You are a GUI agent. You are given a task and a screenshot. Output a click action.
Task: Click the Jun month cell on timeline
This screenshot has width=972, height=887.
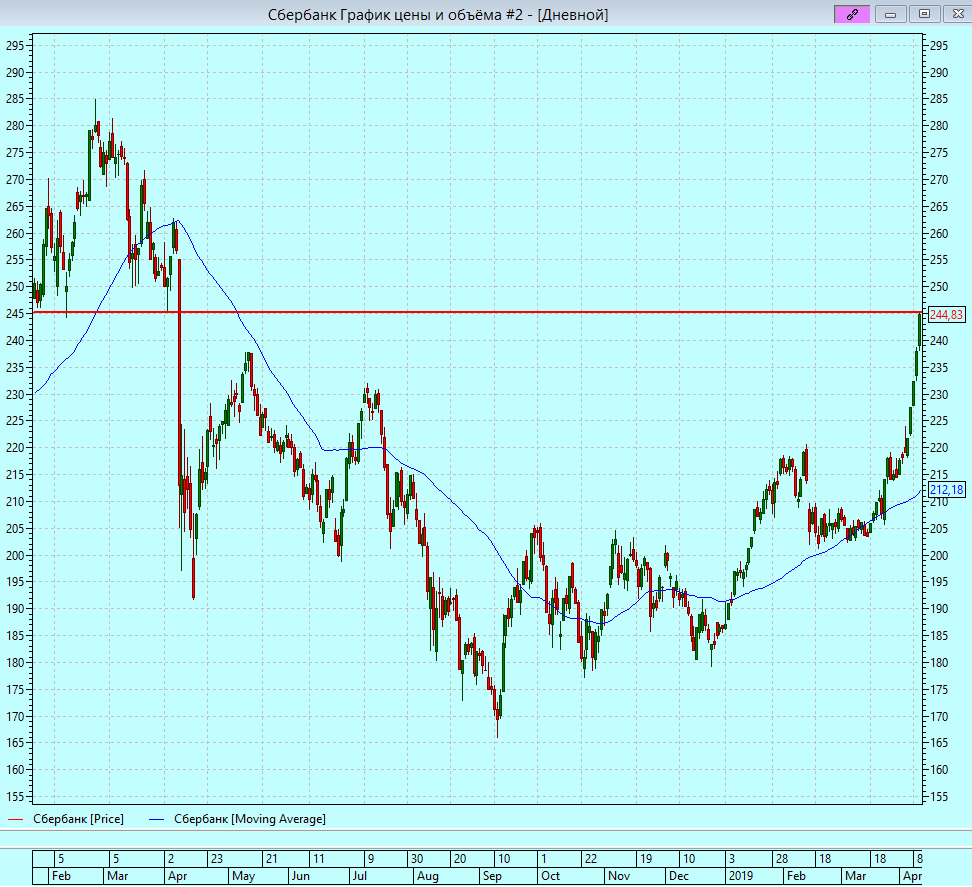click(319, 876)
